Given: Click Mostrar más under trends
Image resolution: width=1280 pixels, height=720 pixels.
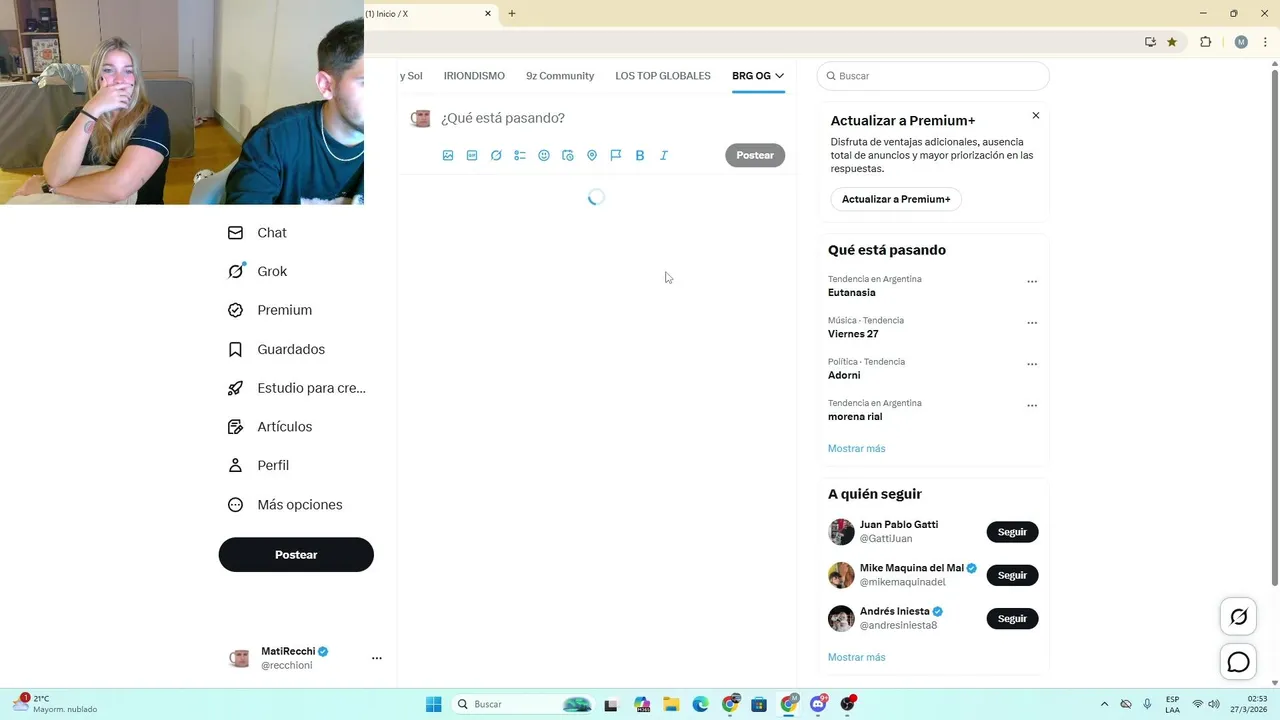Looking at the screenshot, I should (856, 449).
